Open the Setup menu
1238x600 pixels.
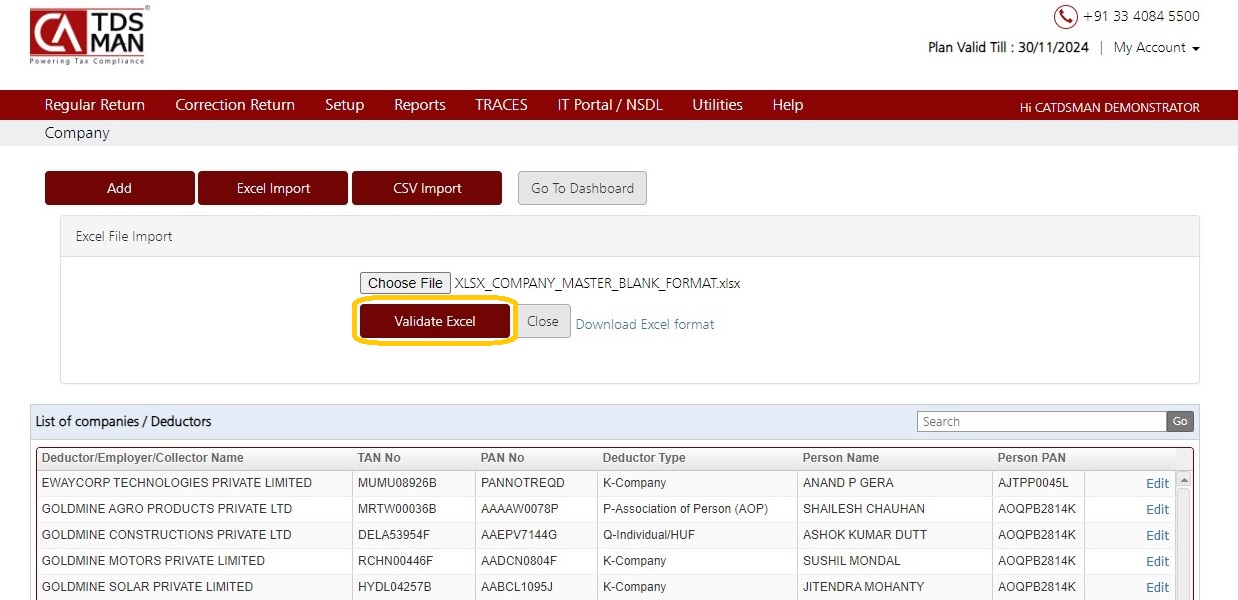344,105
